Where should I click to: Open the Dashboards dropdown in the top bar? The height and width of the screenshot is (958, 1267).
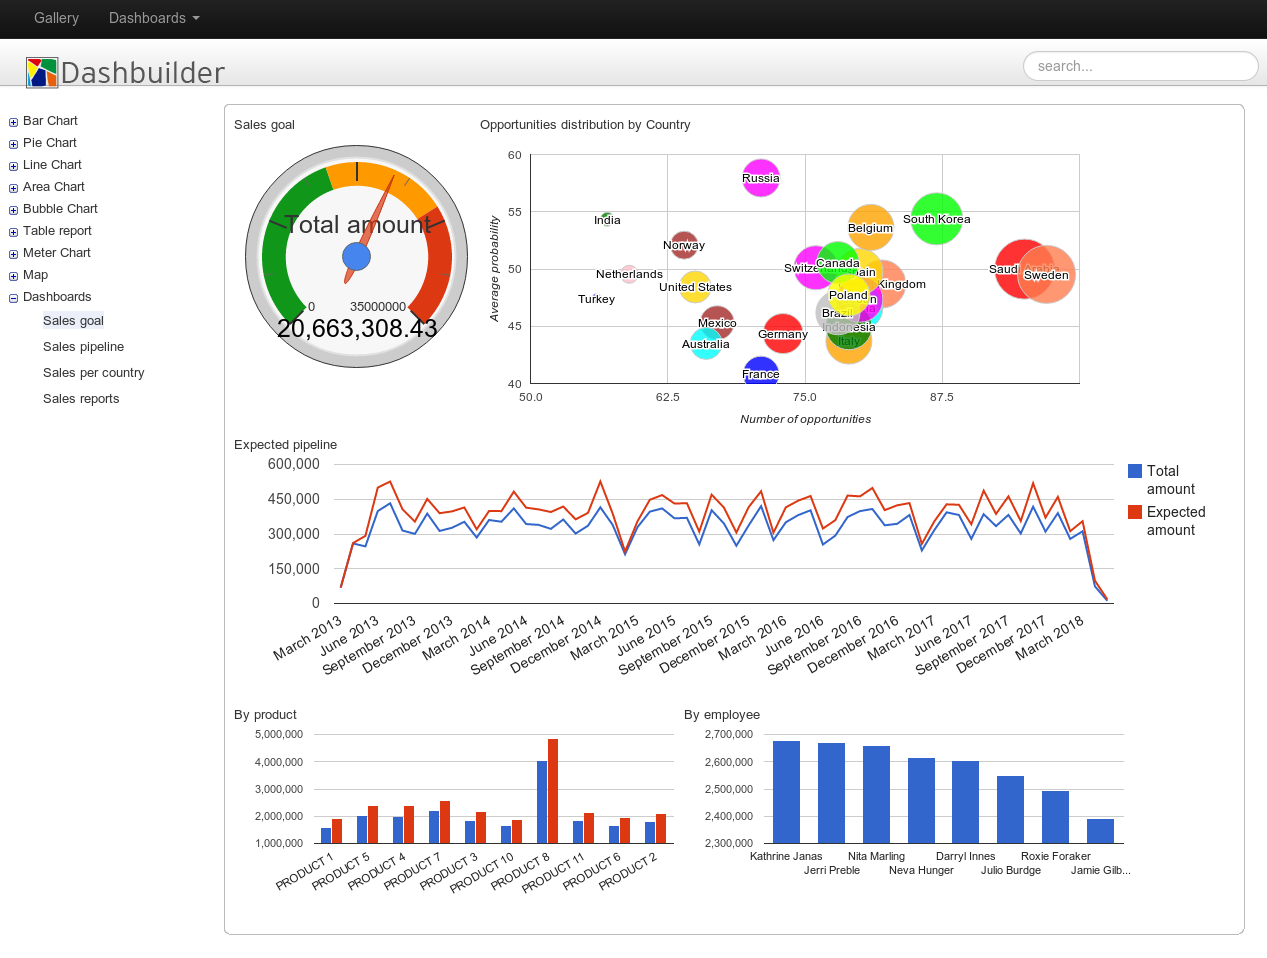pyautogui.click(x=153, y=18)
